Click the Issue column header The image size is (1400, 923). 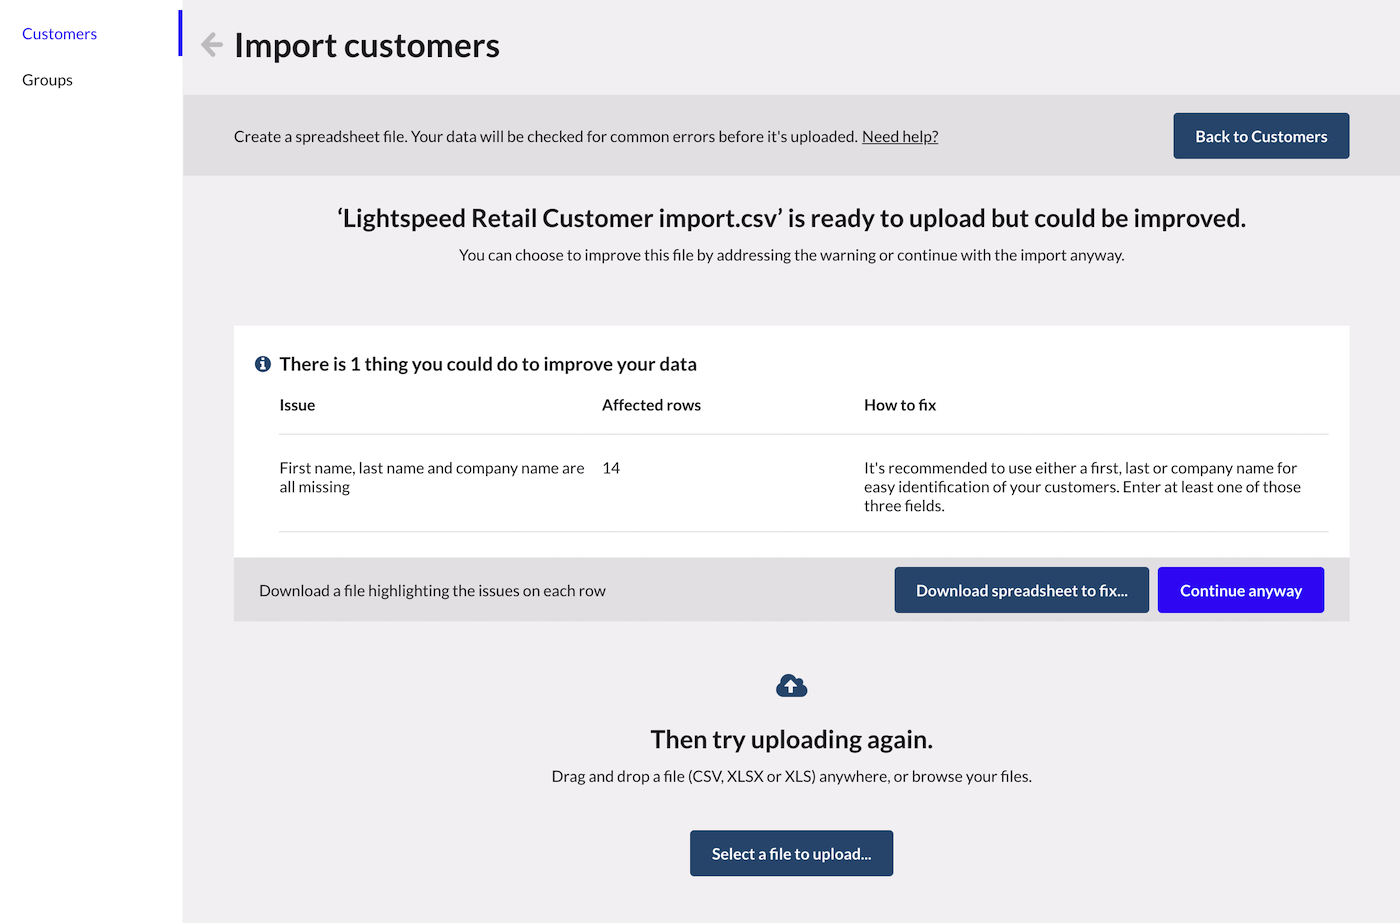(297, 405)
